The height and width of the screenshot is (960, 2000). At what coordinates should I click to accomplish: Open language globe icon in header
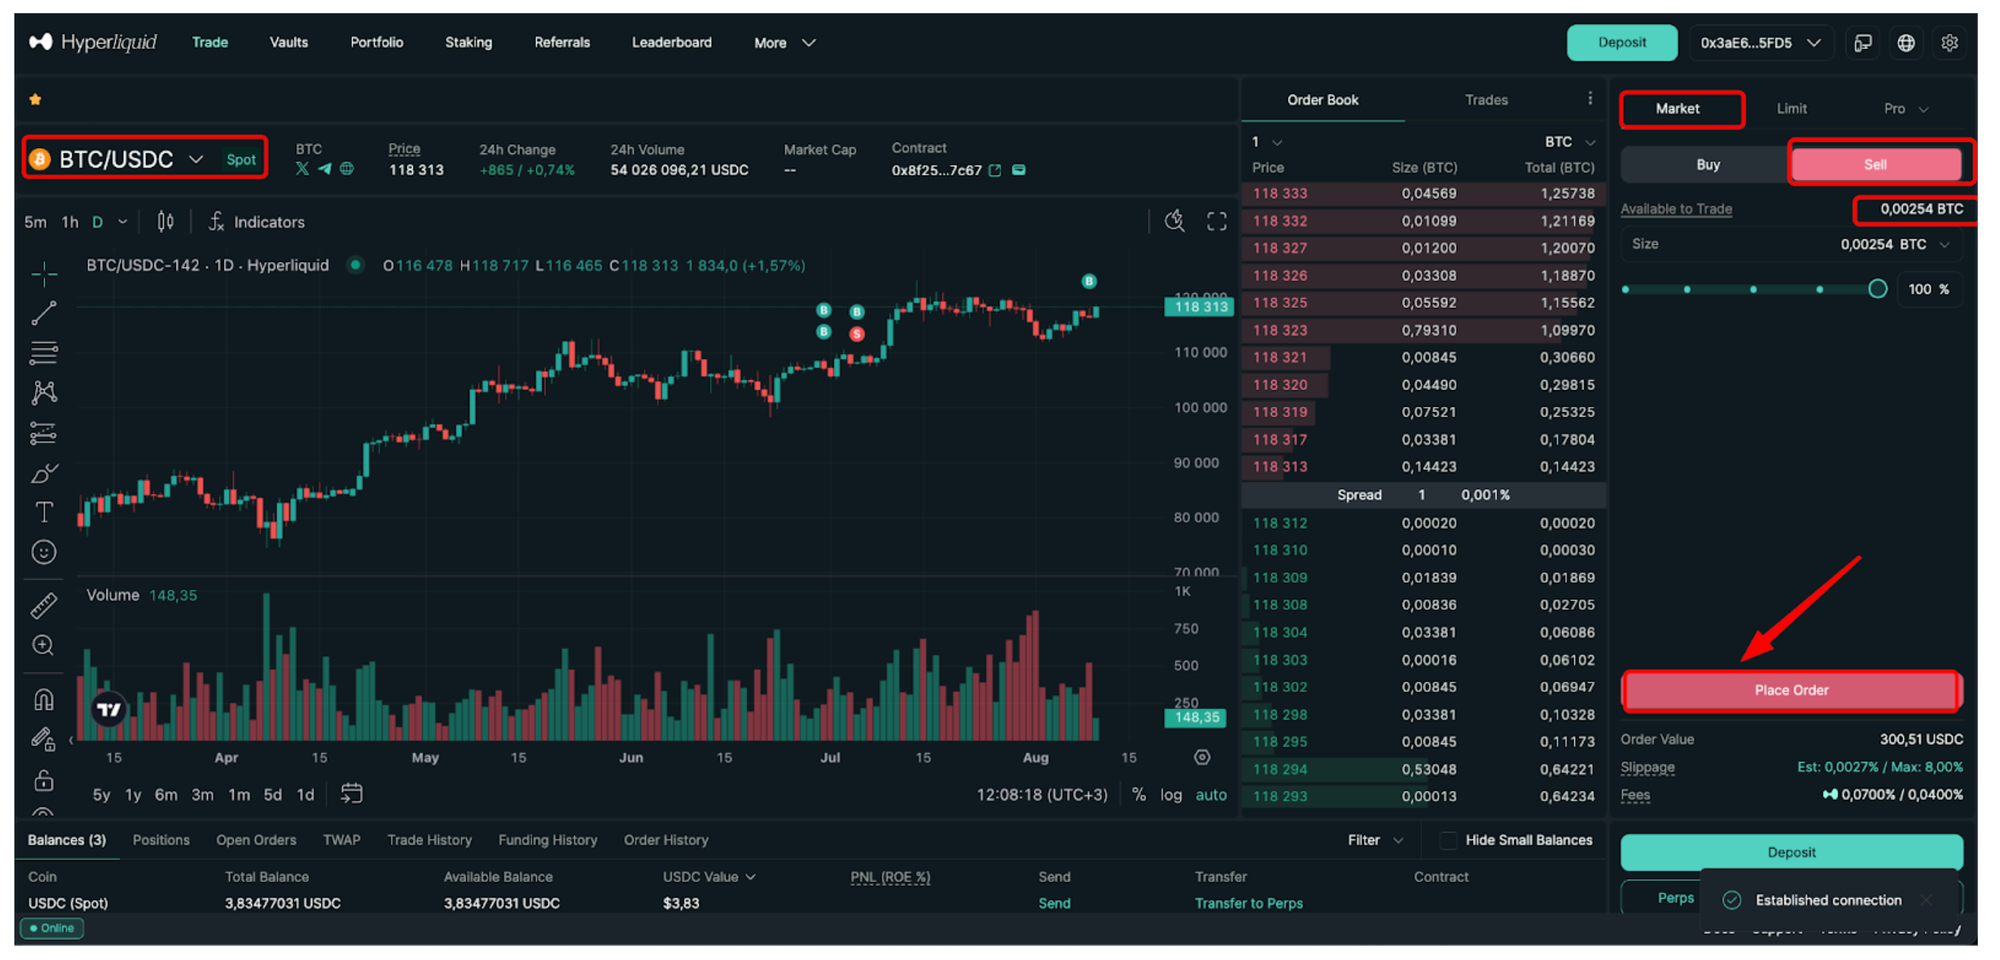1906,43
